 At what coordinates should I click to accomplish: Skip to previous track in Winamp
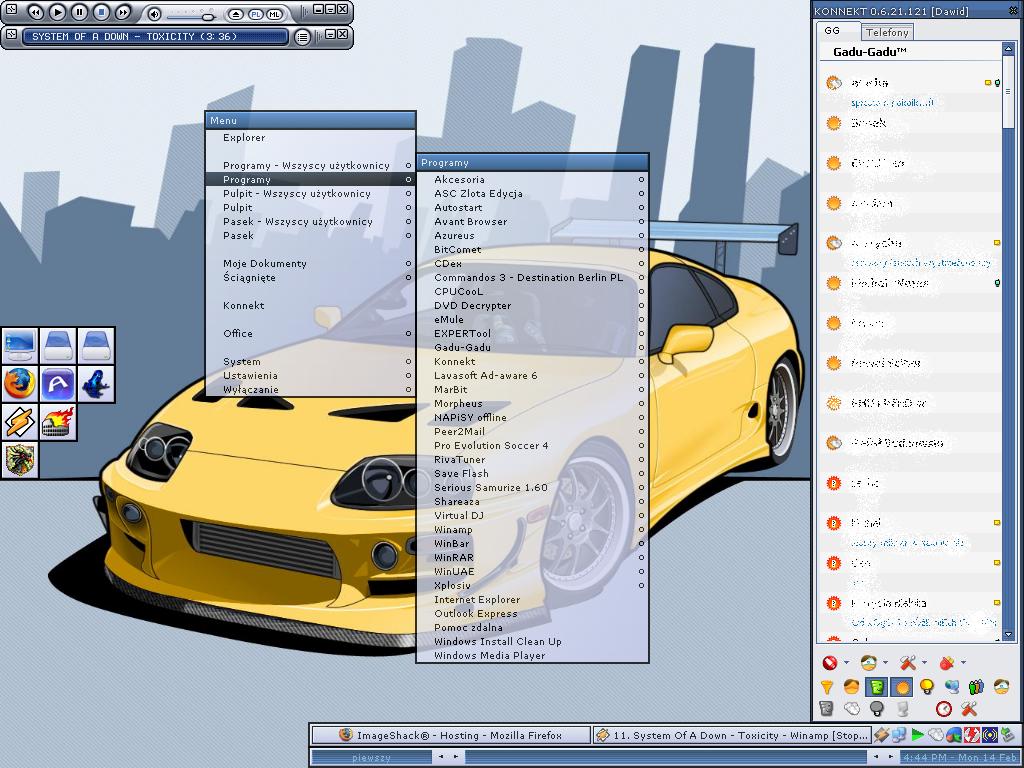tap(36, 12)
